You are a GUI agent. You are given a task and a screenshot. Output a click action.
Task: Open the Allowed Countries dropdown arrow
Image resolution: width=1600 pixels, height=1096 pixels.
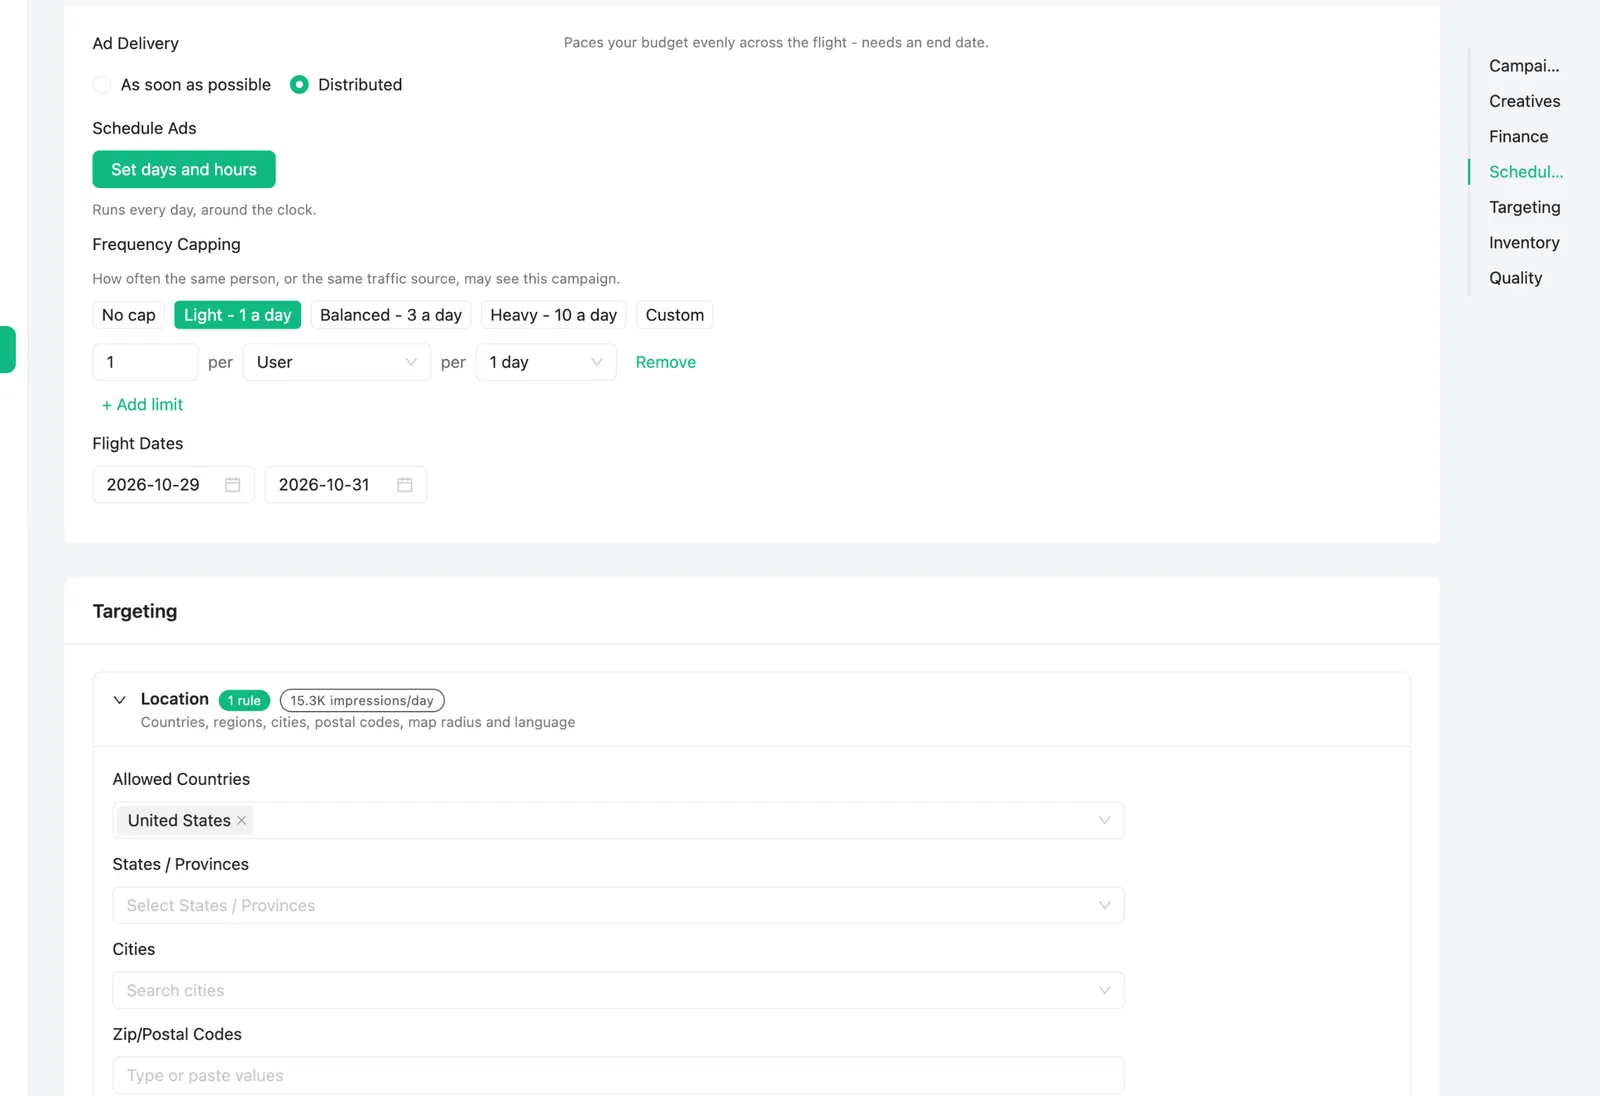pyautogui.click(x=1105, y=821)
